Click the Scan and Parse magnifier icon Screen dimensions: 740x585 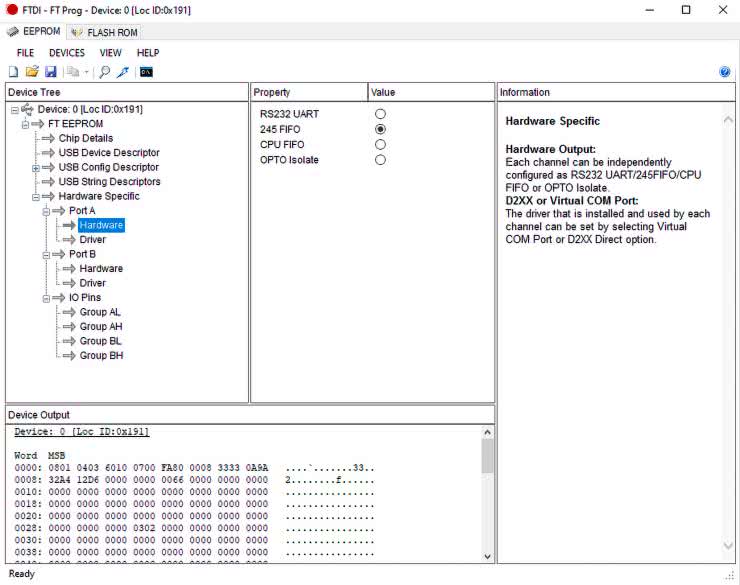104,72
